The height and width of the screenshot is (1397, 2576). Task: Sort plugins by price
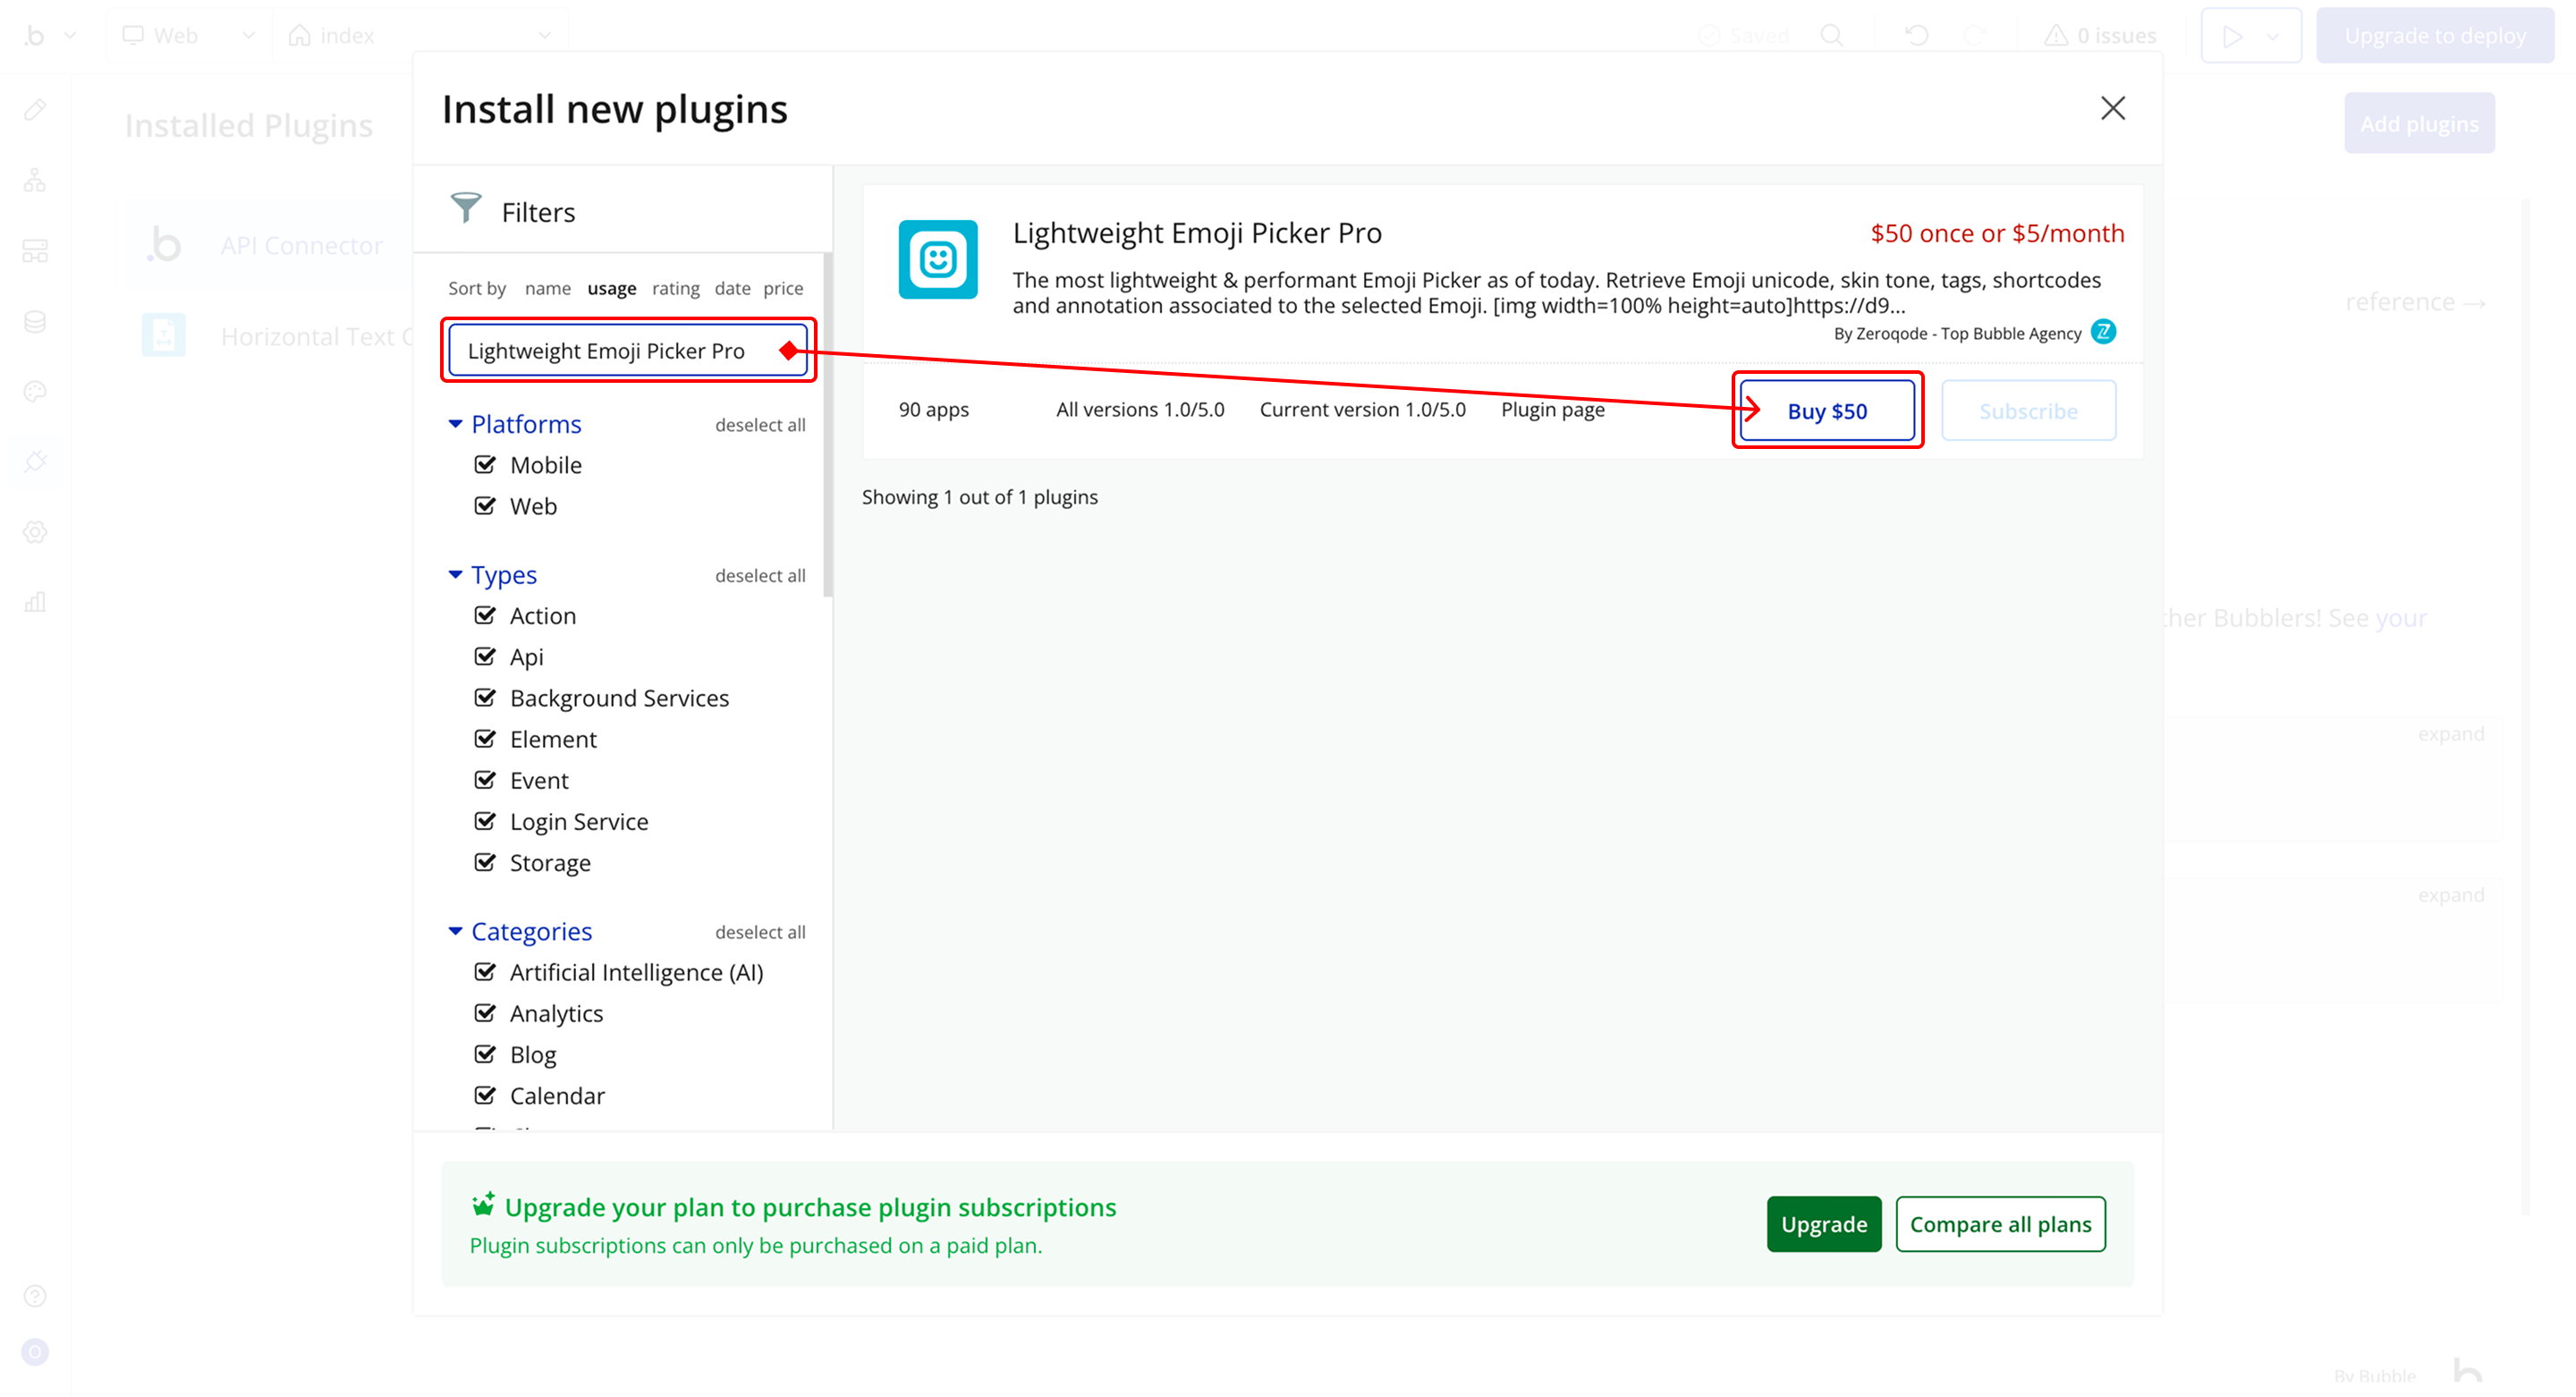[x=782, y=288]
